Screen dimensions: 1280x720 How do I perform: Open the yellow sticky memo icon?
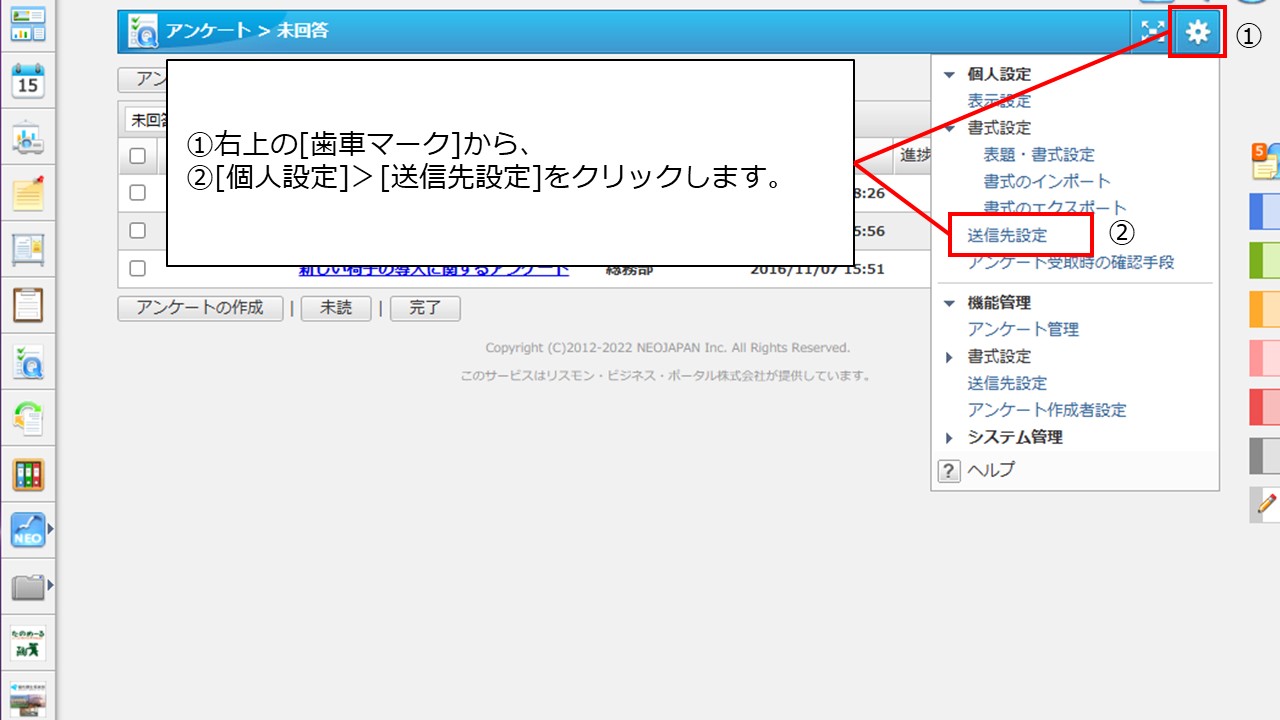[28, 193]
